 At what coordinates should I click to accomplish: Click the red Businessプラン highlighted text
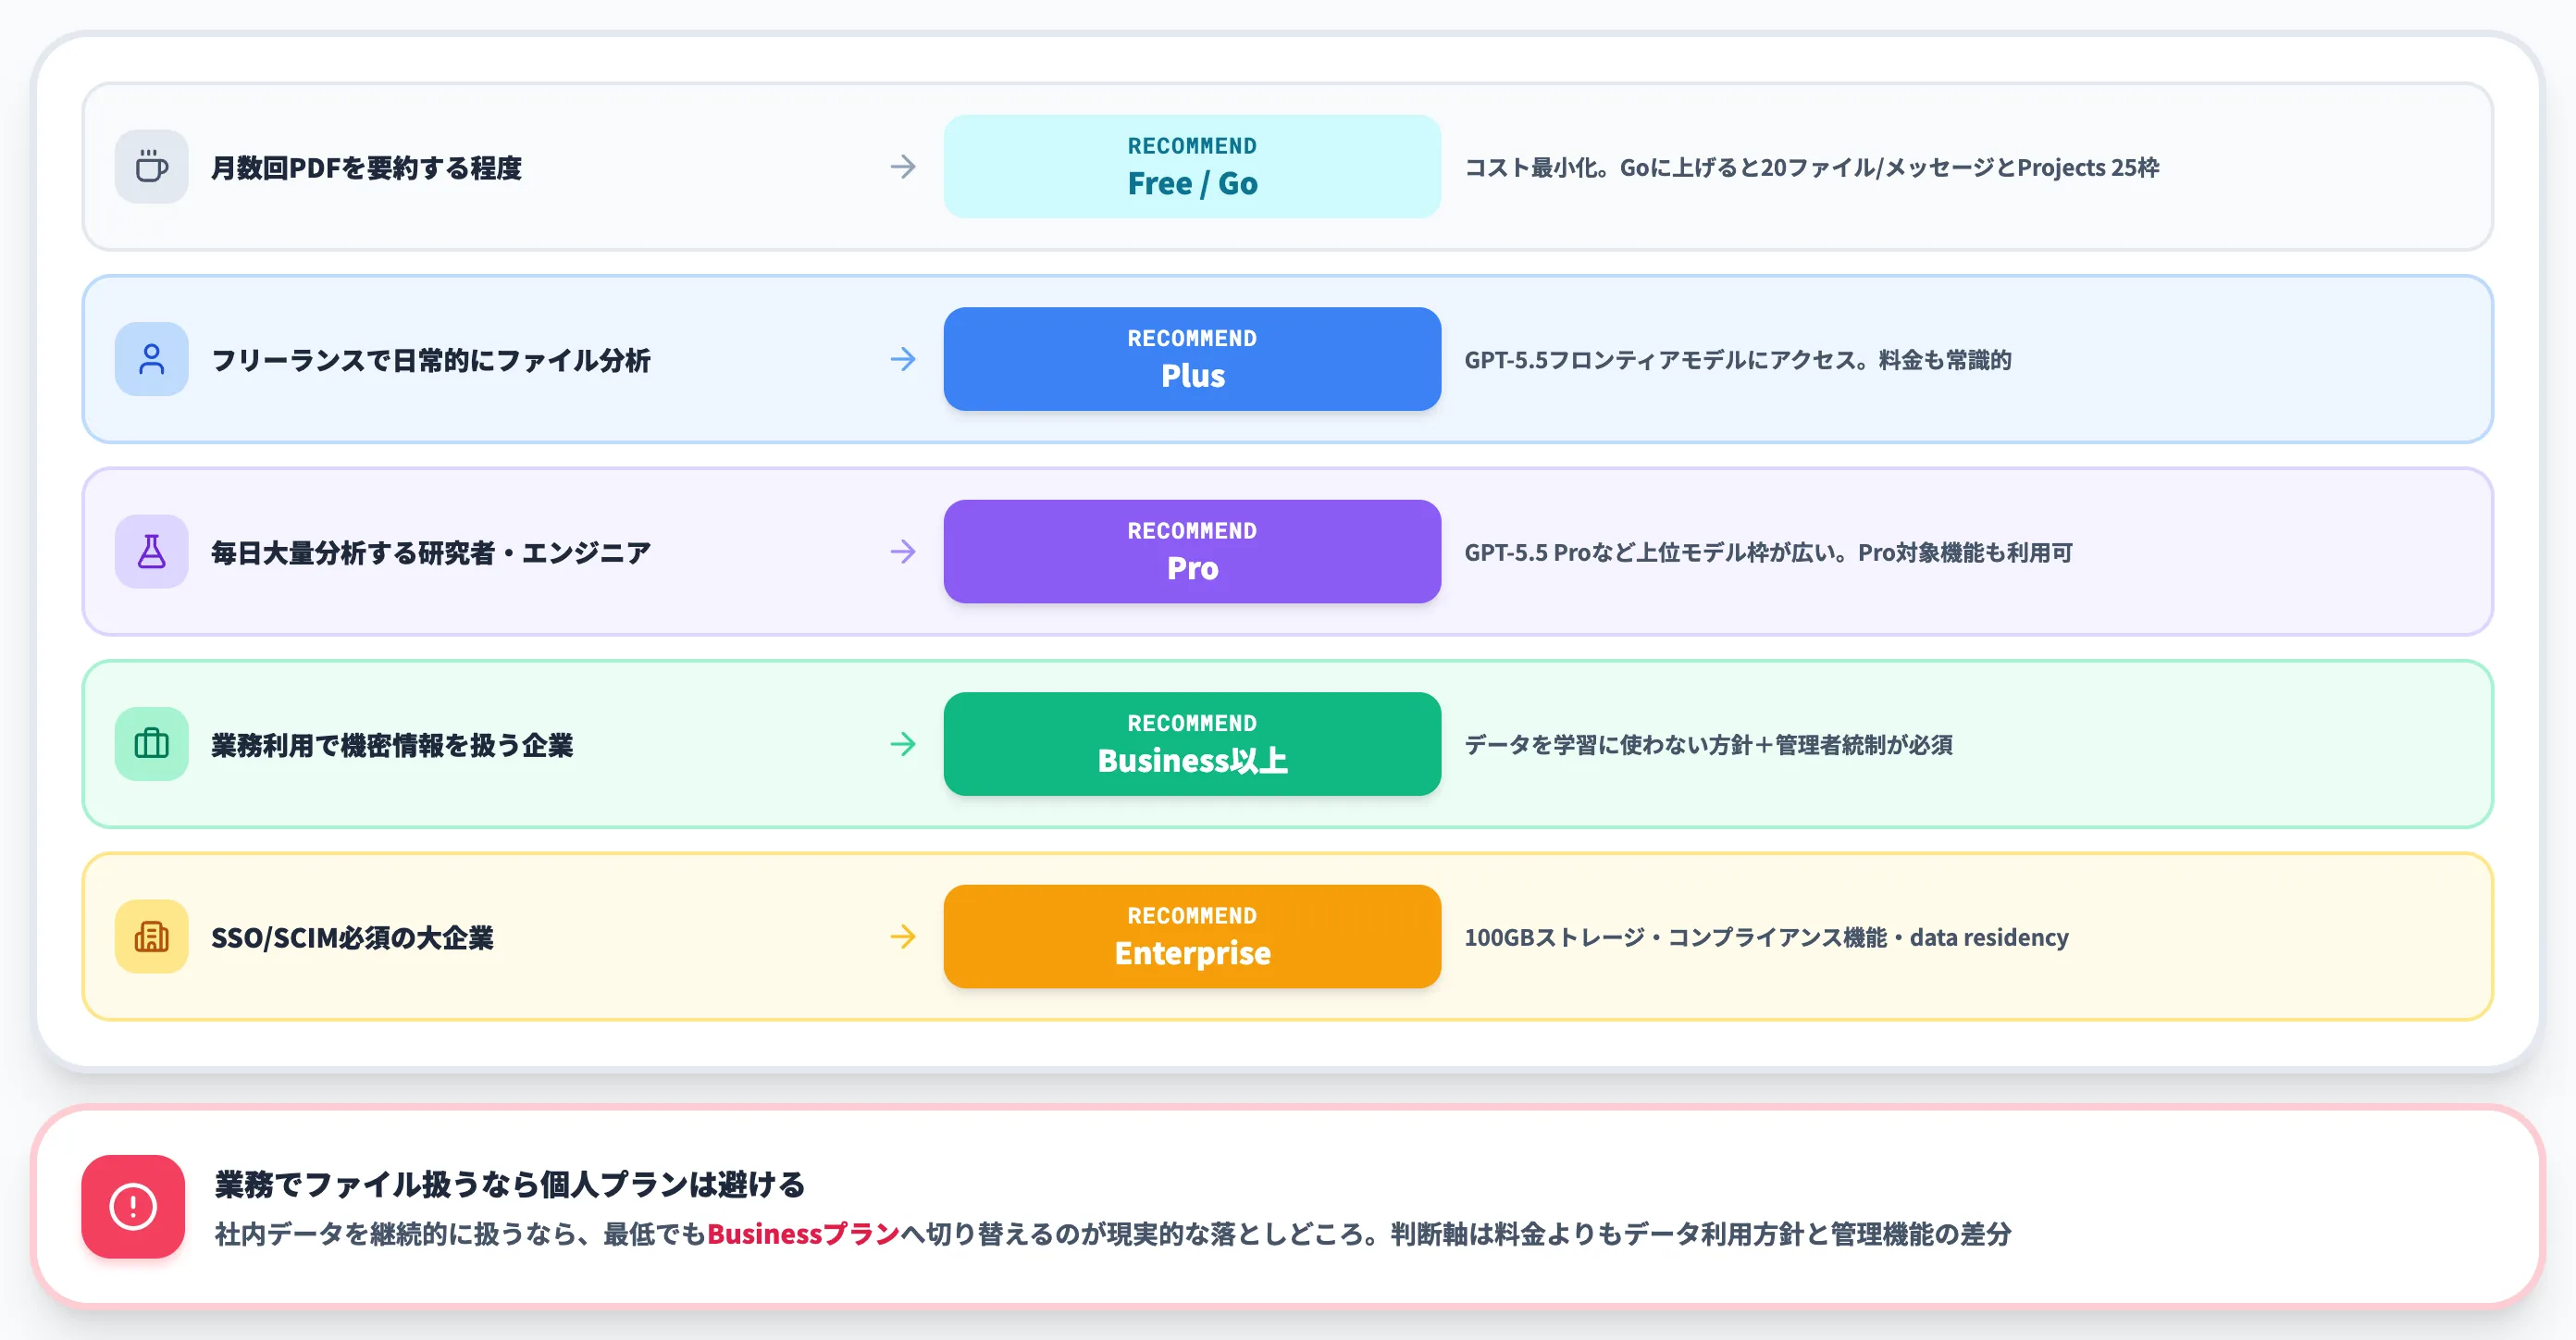803,1234
